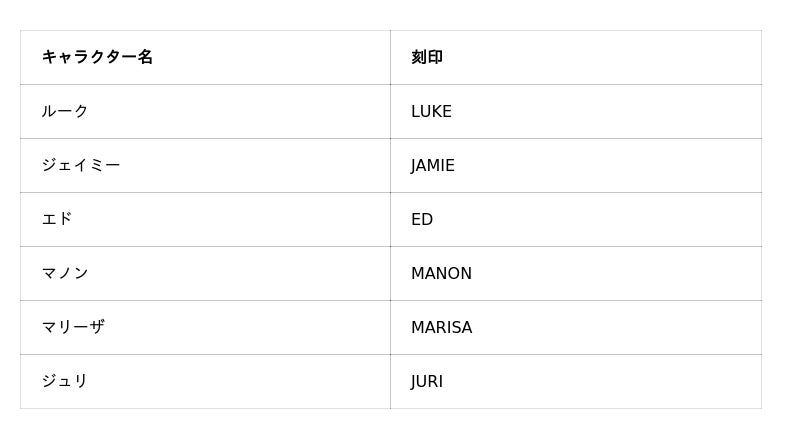Highlight the table row with MARISA

click(390, 328)
